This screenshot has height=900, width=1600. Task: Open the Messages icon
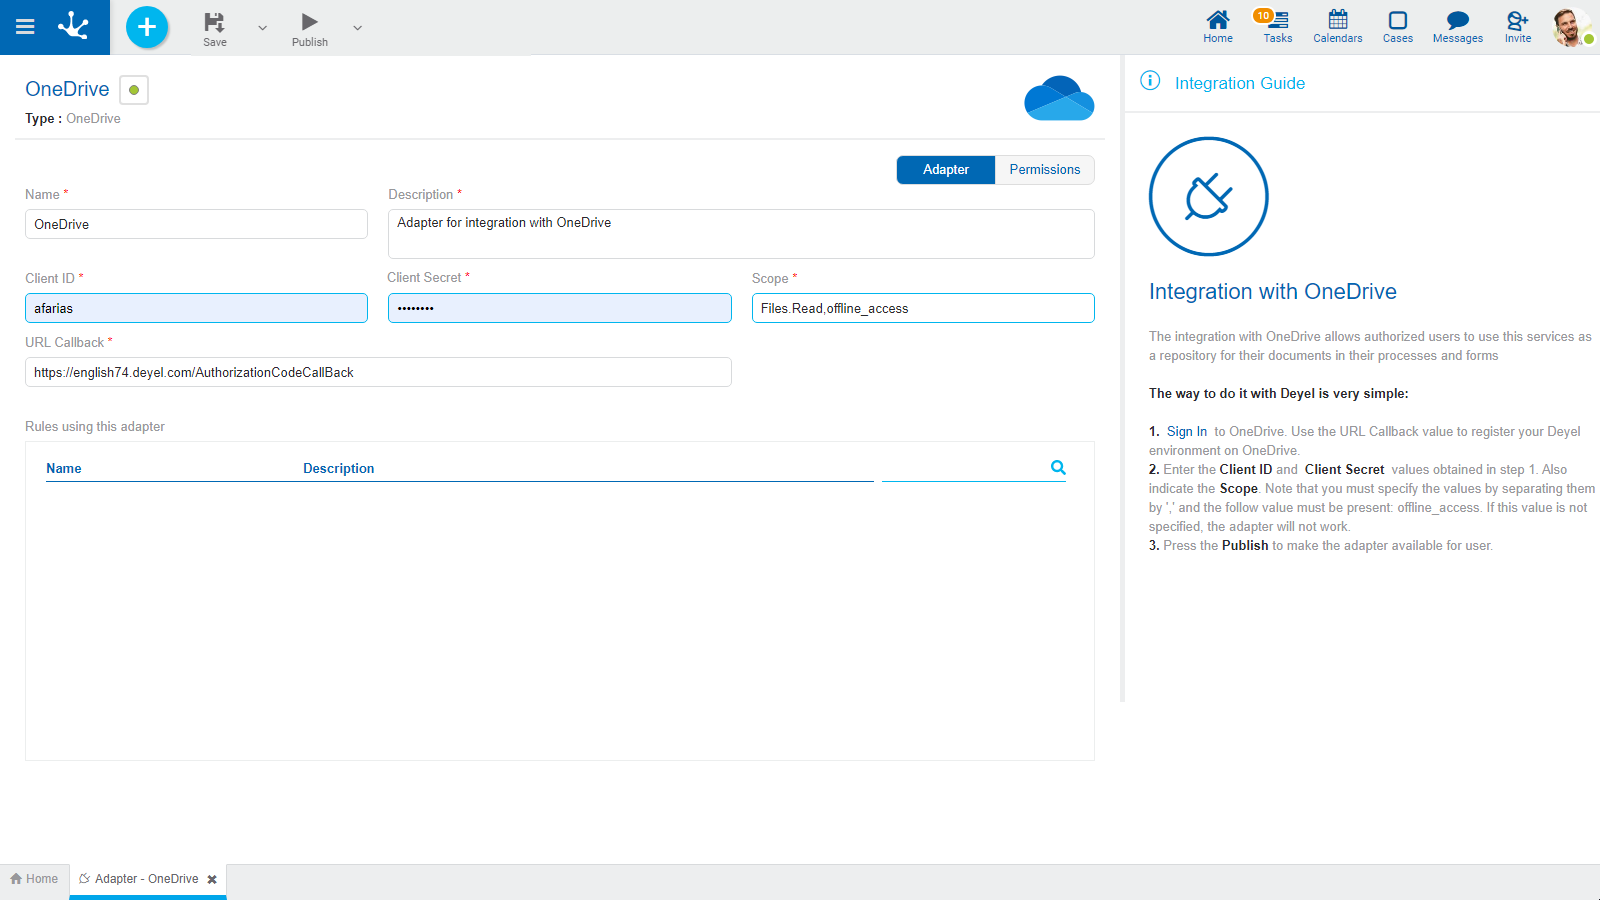1457,27
